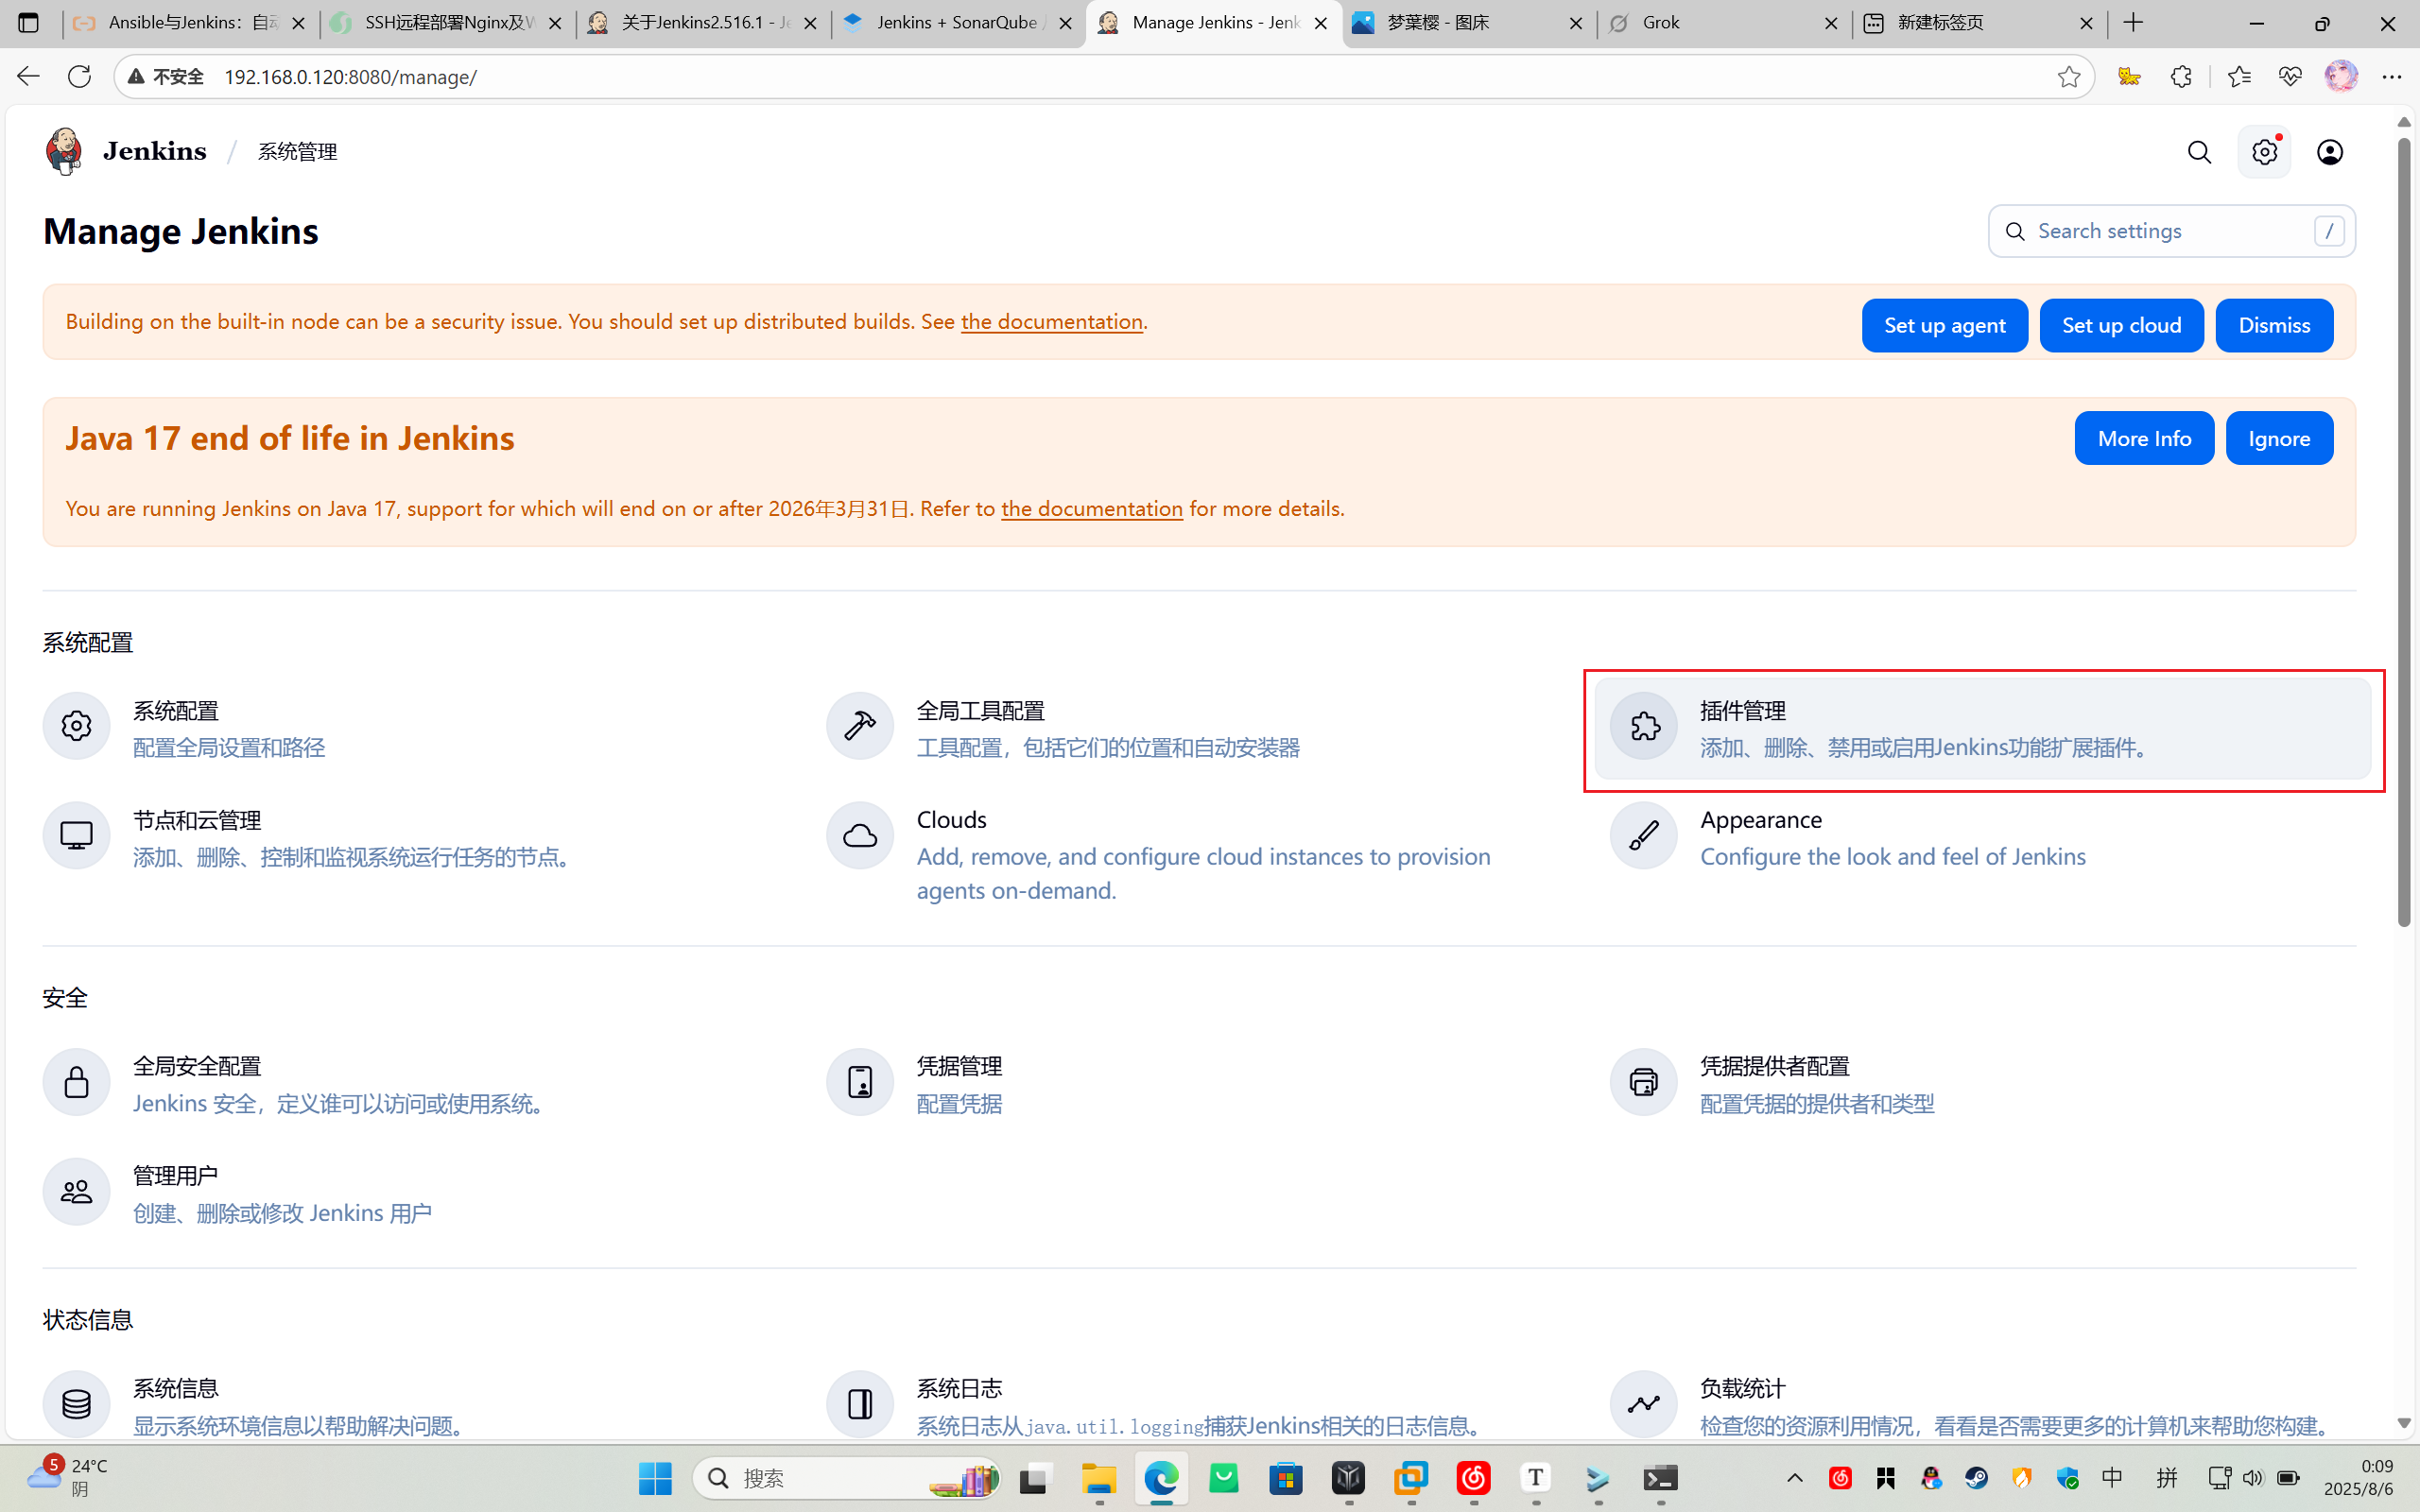Open weather widget showing 24°C
The width and height of the screenshot is (2420, 1512).
coord(68,1477)
